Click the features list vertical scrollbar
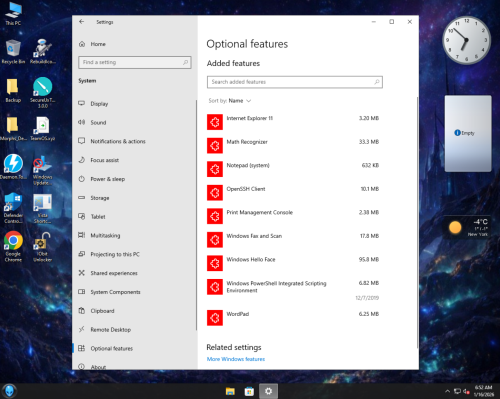 pyautogui.click(x=417, y=223)
